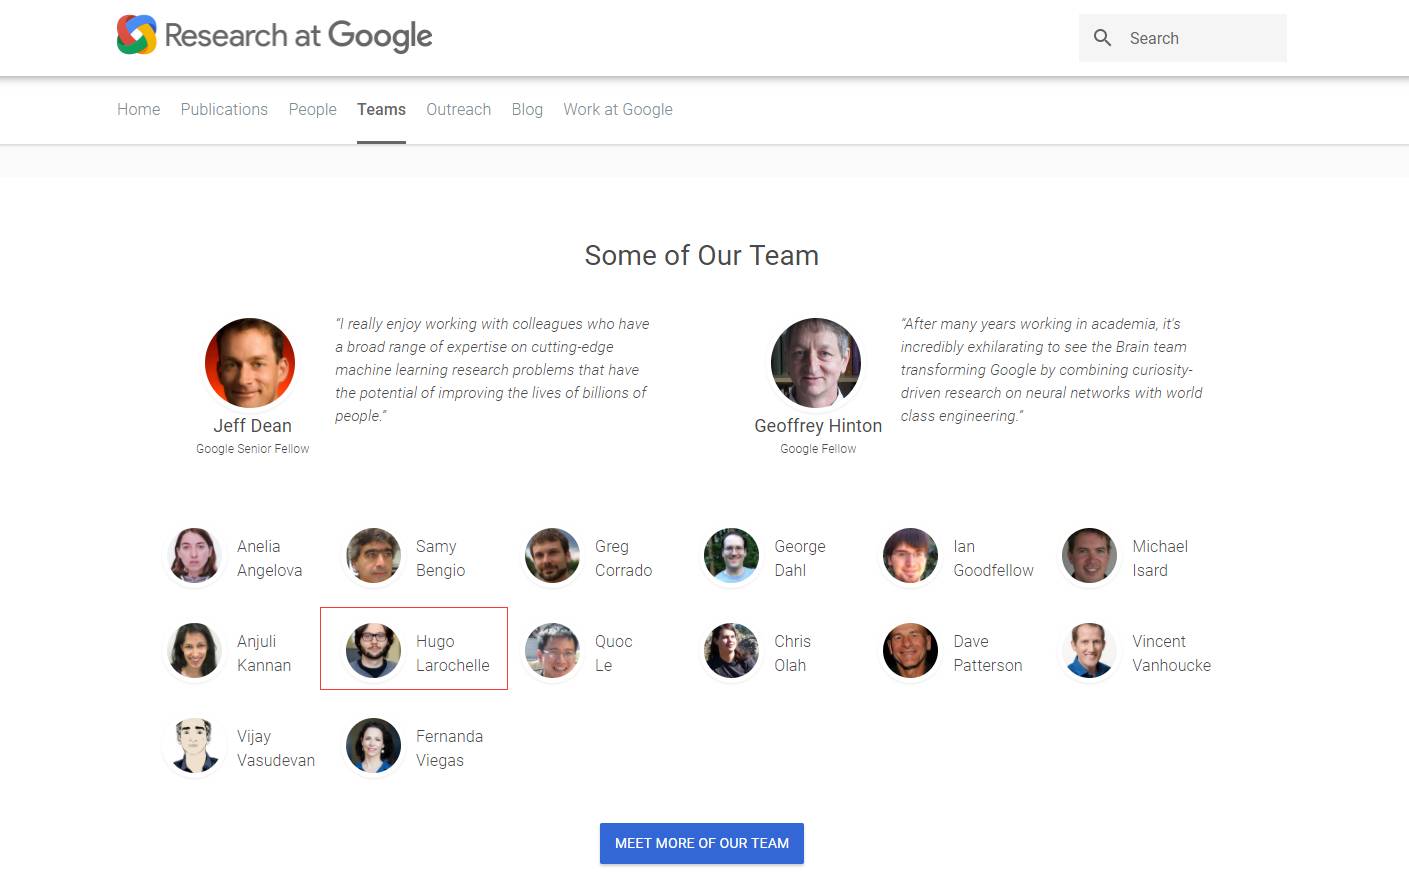
Task: Open the Fernanda Viegas name link
Action: [449, 748]
